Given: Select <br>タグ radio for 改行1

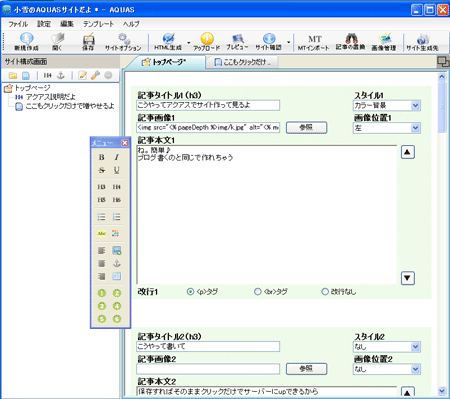Looking at the screenshot, I should [x=258, y=292].
